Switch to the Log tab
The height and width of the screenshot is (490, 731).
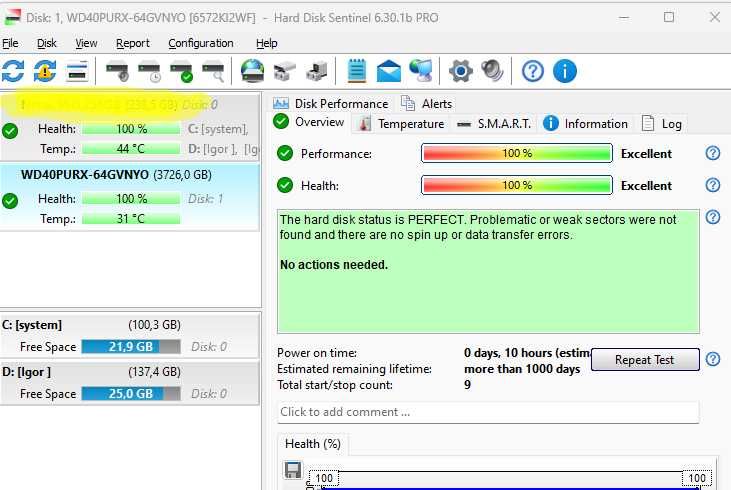click(x=662, y=124)
